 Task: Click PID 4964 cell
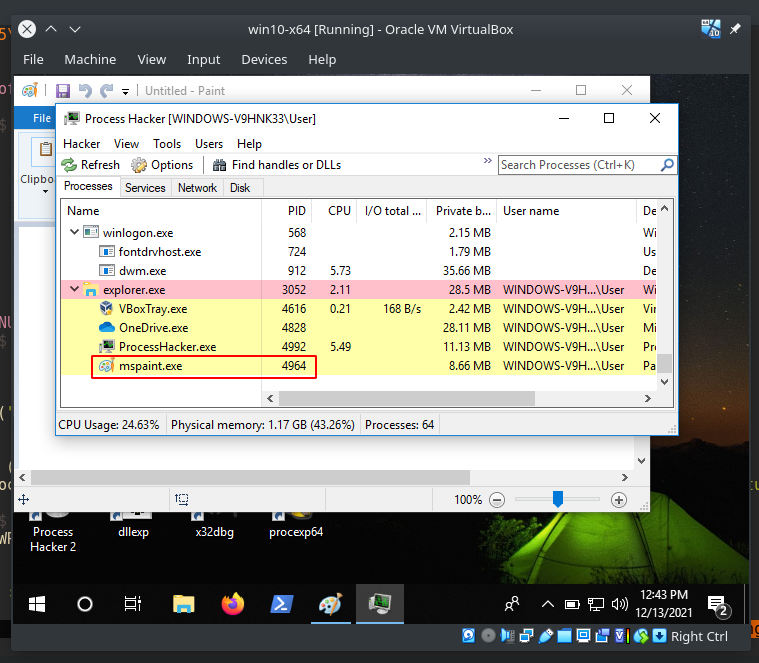(x=294, y=366)
